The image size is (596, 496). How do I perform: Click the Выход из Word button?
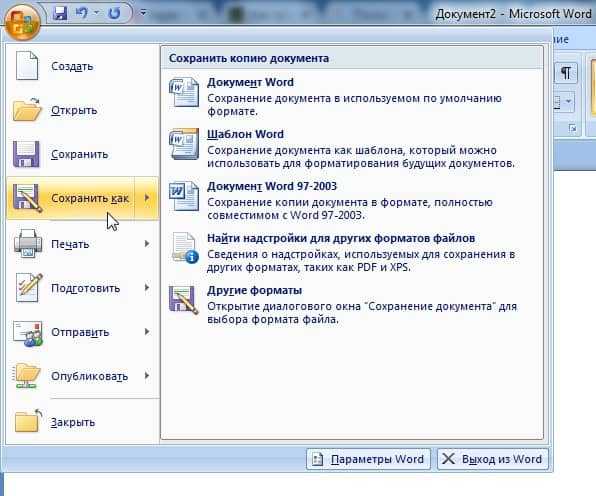tap(493, 459)
